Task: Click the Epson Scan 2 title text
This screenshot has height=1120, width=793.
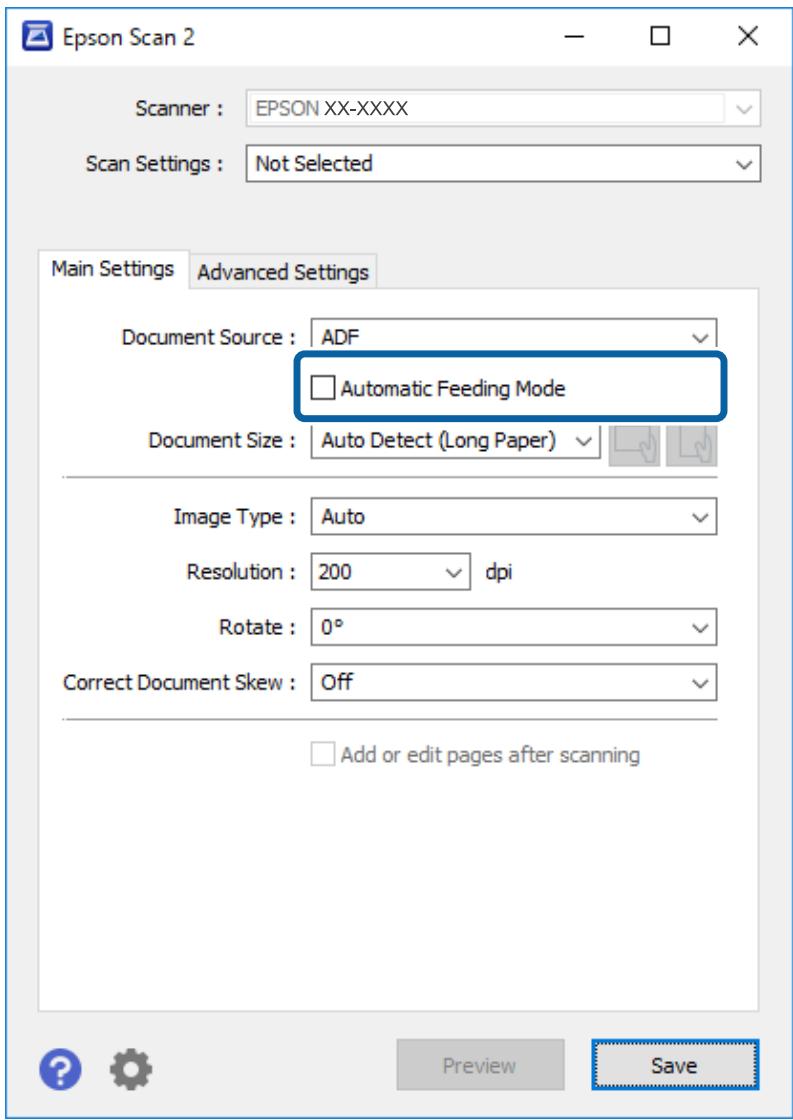Action: [x=129, y=38]
